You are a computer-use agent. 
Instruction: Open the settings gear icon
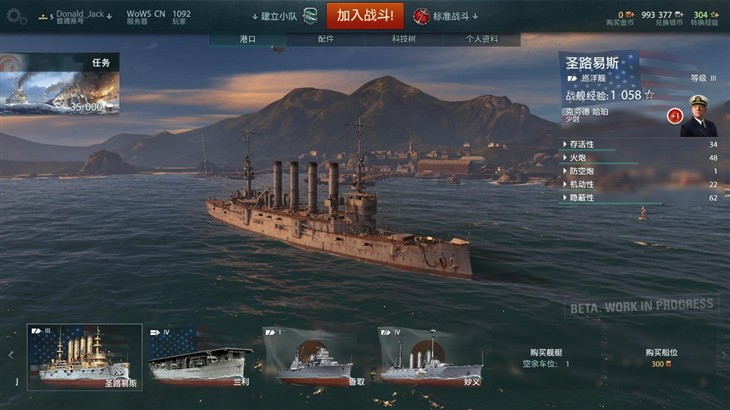(16, 16)
